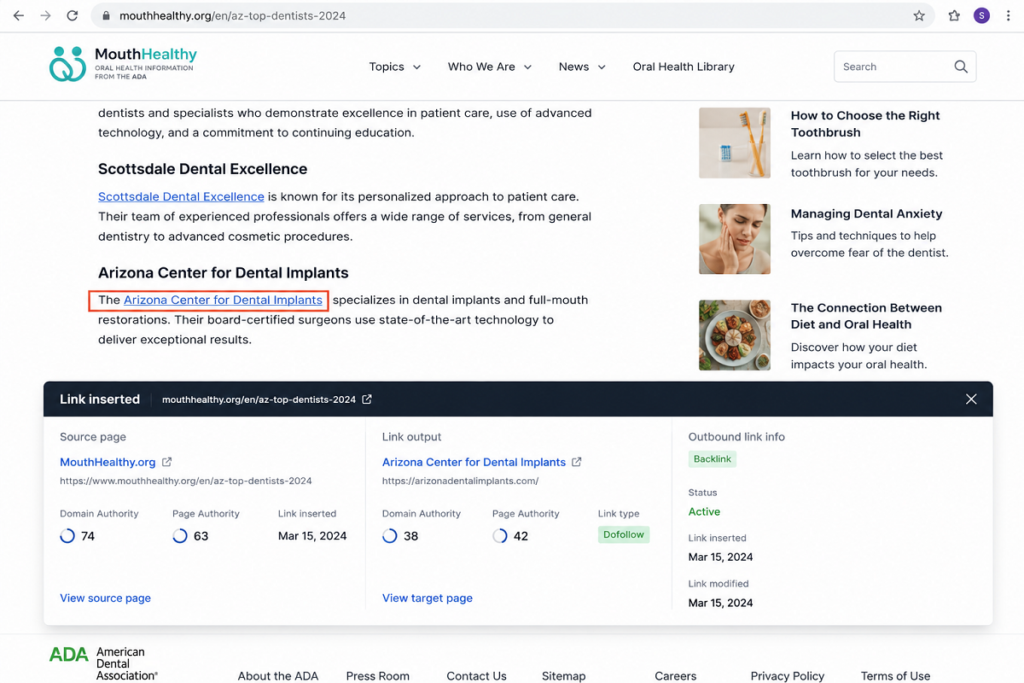This screenshot has width=1024, height=683.
Task: Click target Domain Authority 38 gauge
Action: pyautogui.click(x=390, y=536)
